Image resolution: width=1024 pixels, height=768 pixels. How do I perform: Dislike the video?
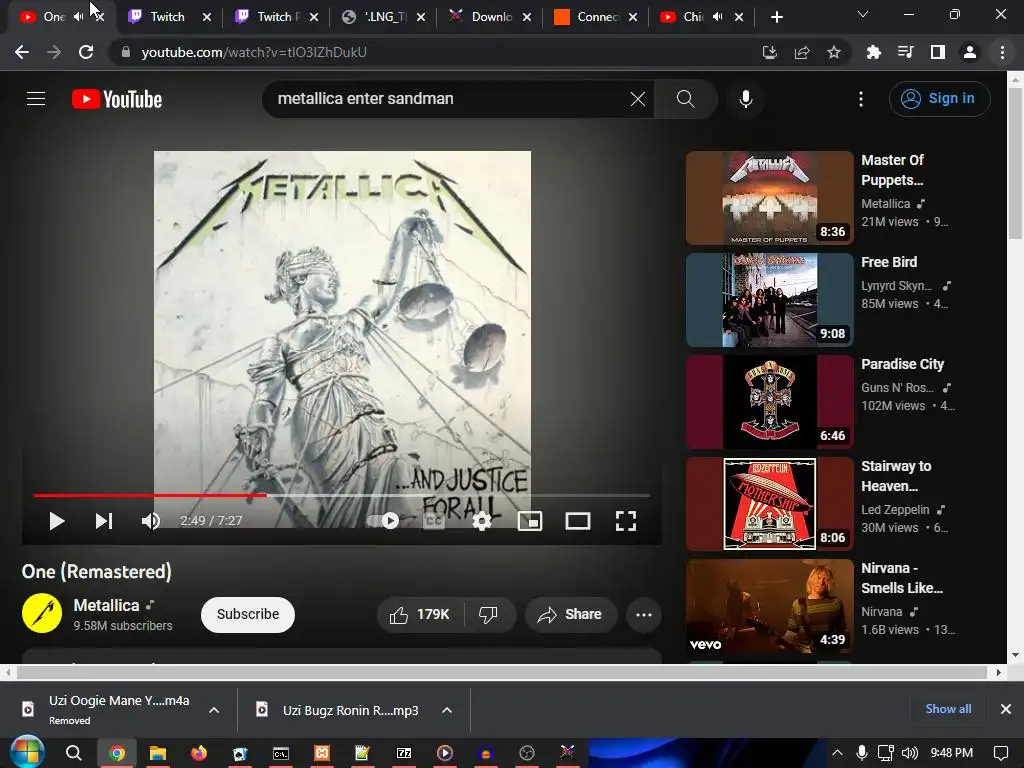[488, 615]
